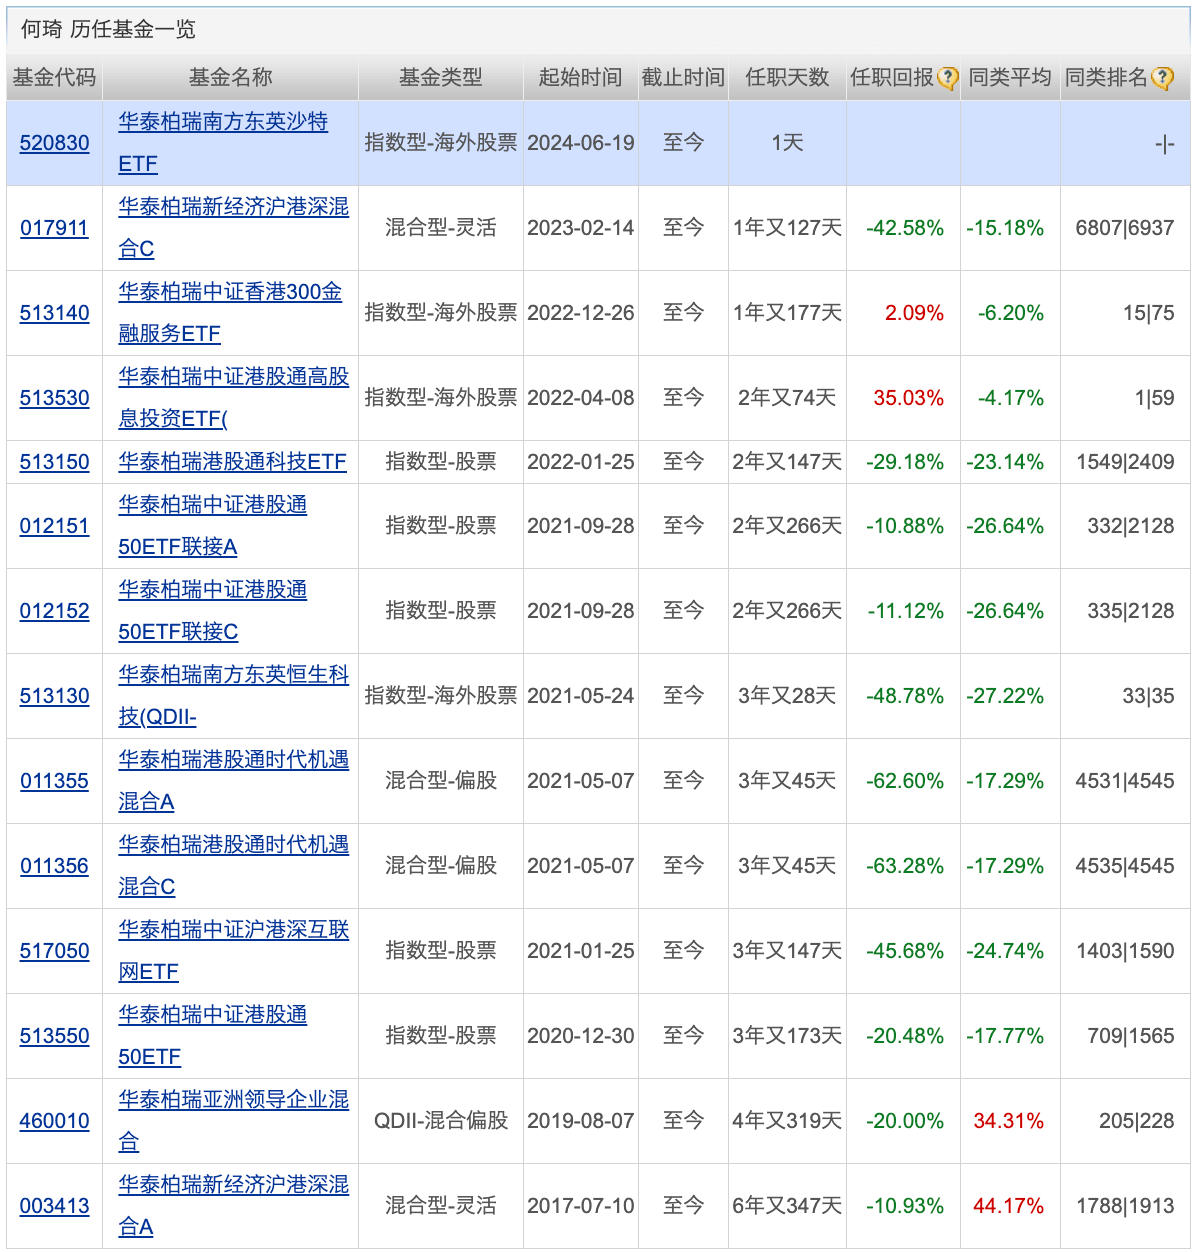Select the start date 2019-08-07

pos(581,1121)
